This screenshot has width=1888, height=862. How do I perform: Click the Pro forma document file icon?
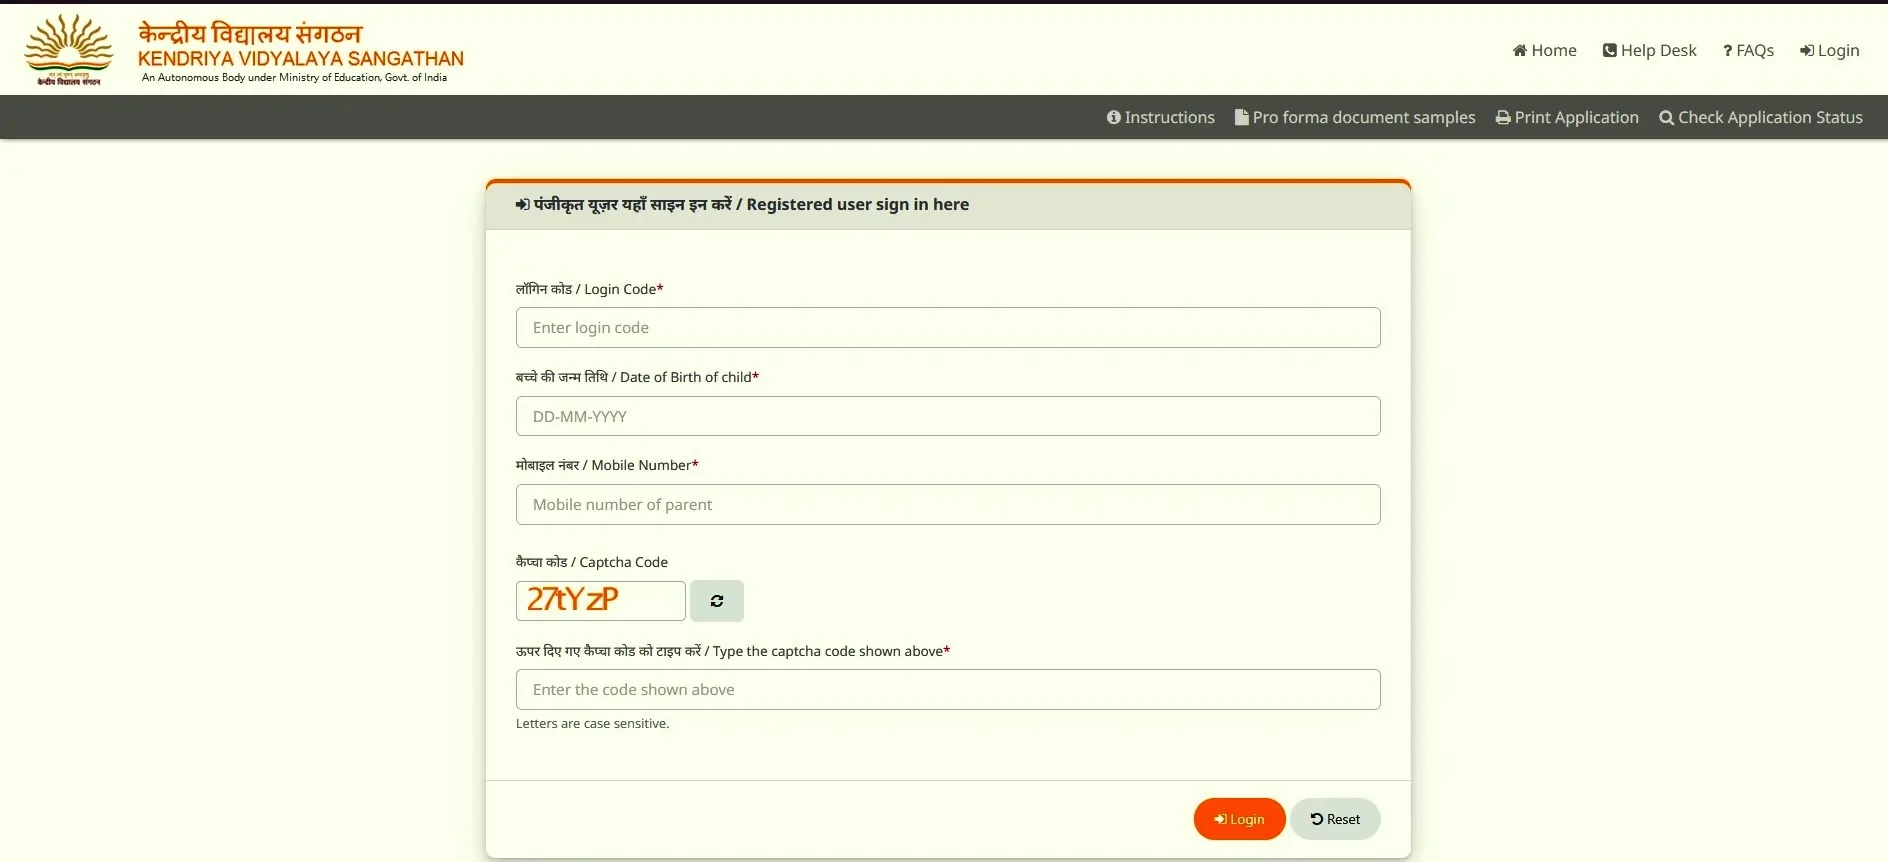[1241, 118]
